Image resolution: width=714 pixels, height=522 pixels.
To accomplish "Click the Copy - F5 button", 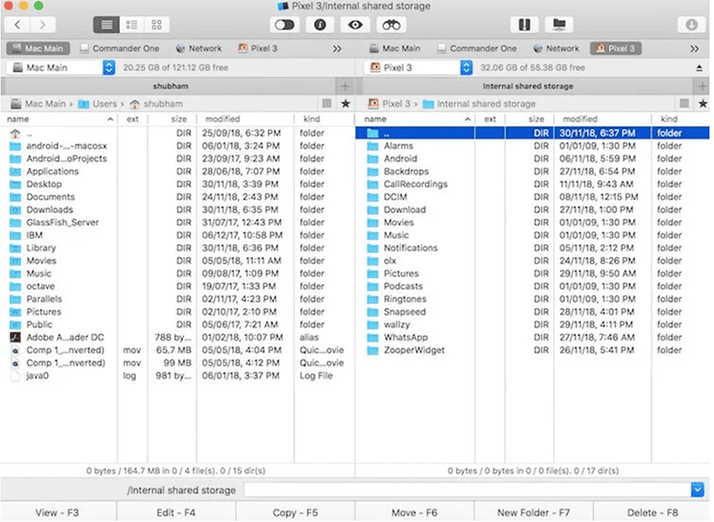I will pyautogui.click(x=297, y=512).
